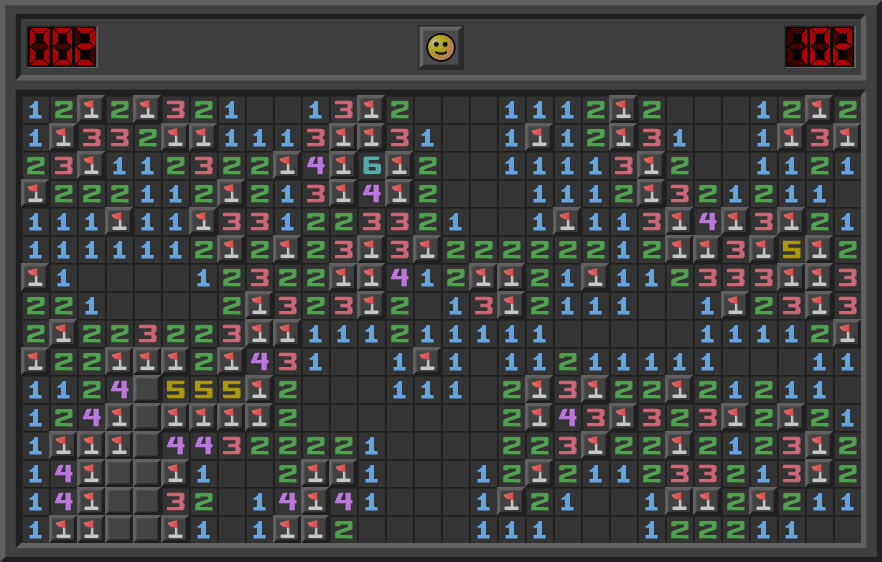Select the rightmost of the three adjacent yellow 5s

pos(232,389)
